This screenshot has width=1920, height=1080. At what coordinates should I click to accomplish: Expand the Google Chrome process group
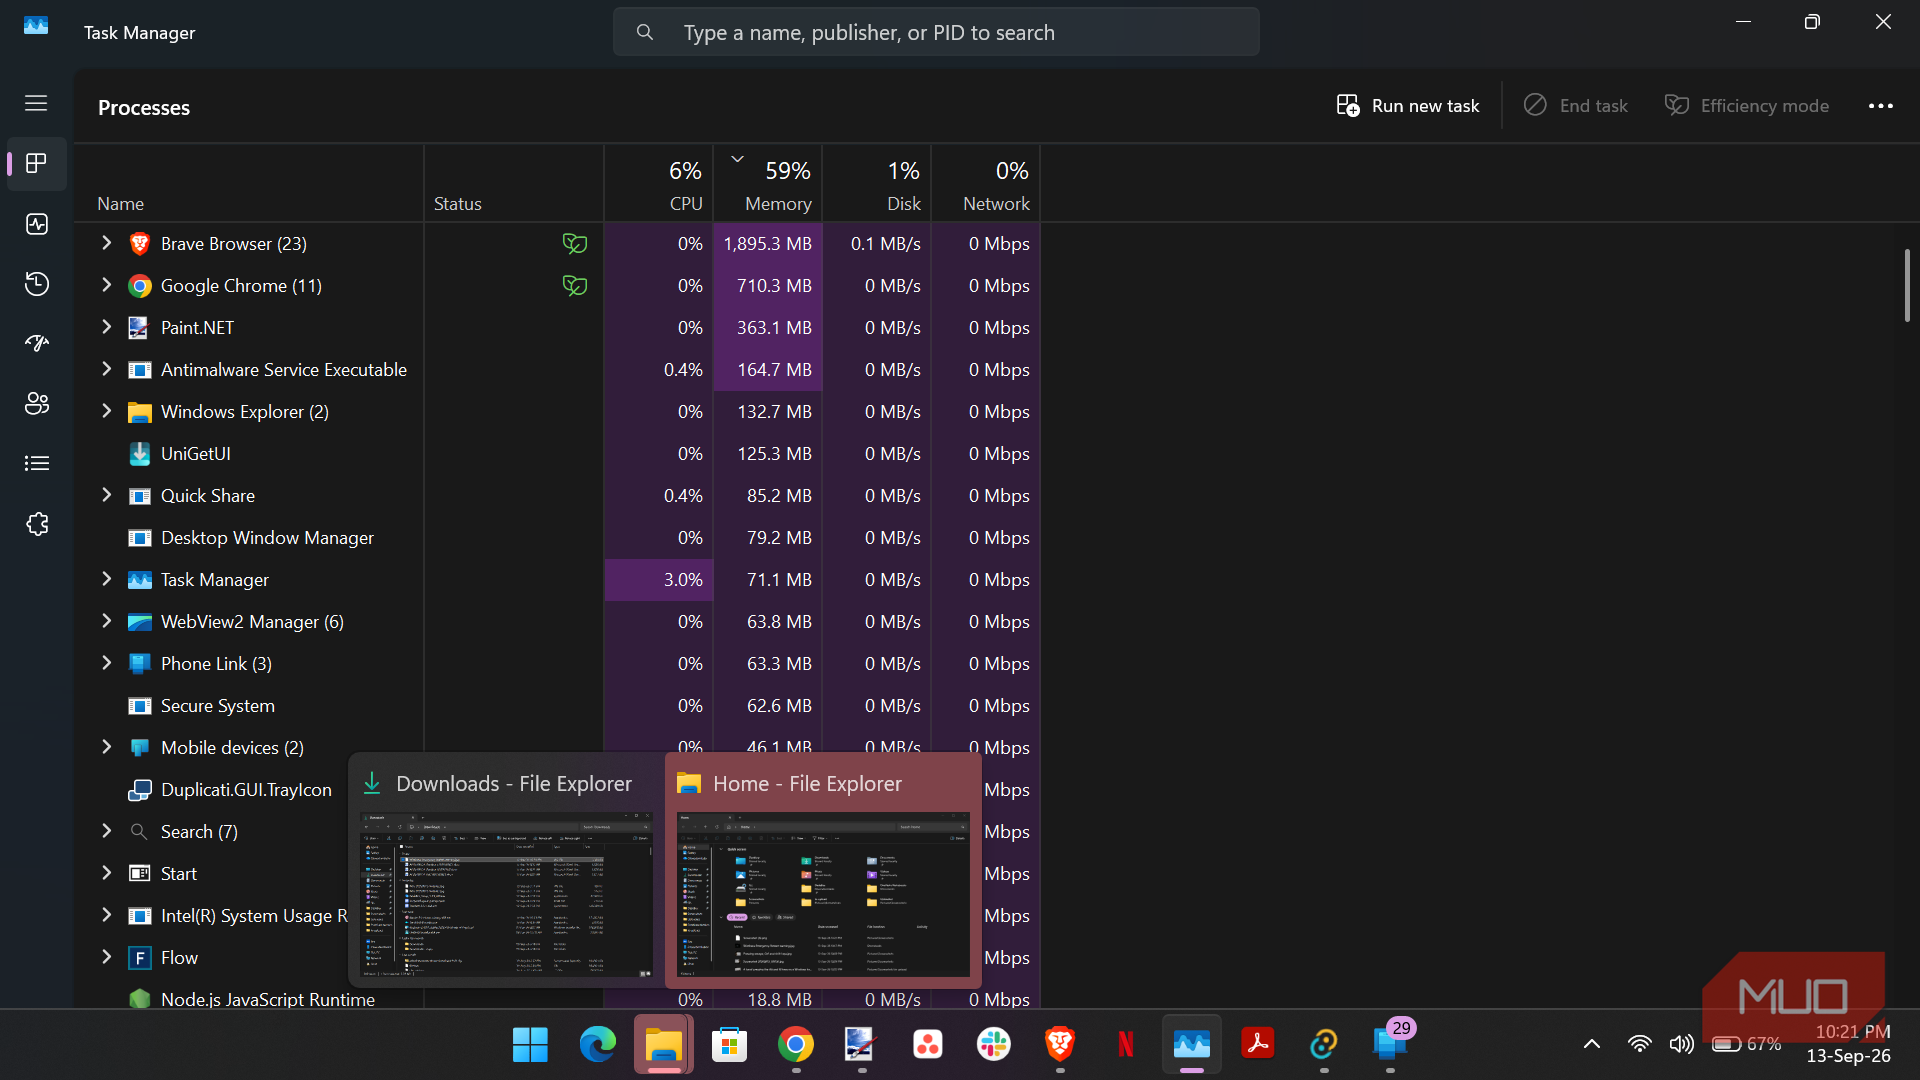click(x=107, y=285)
